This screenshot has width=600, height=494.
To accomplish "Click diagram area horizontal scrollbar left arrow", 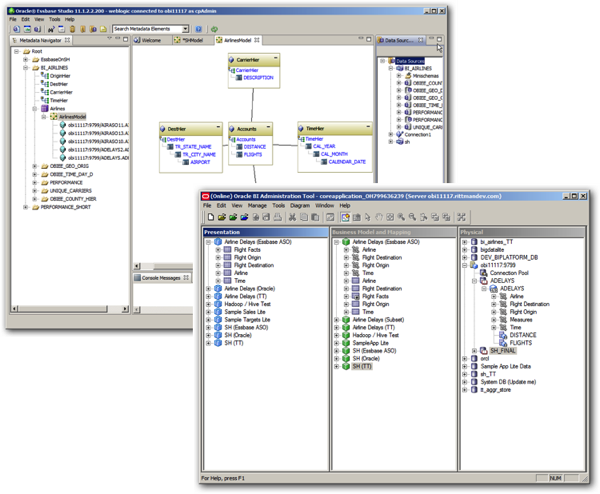I will click(137, 266).
